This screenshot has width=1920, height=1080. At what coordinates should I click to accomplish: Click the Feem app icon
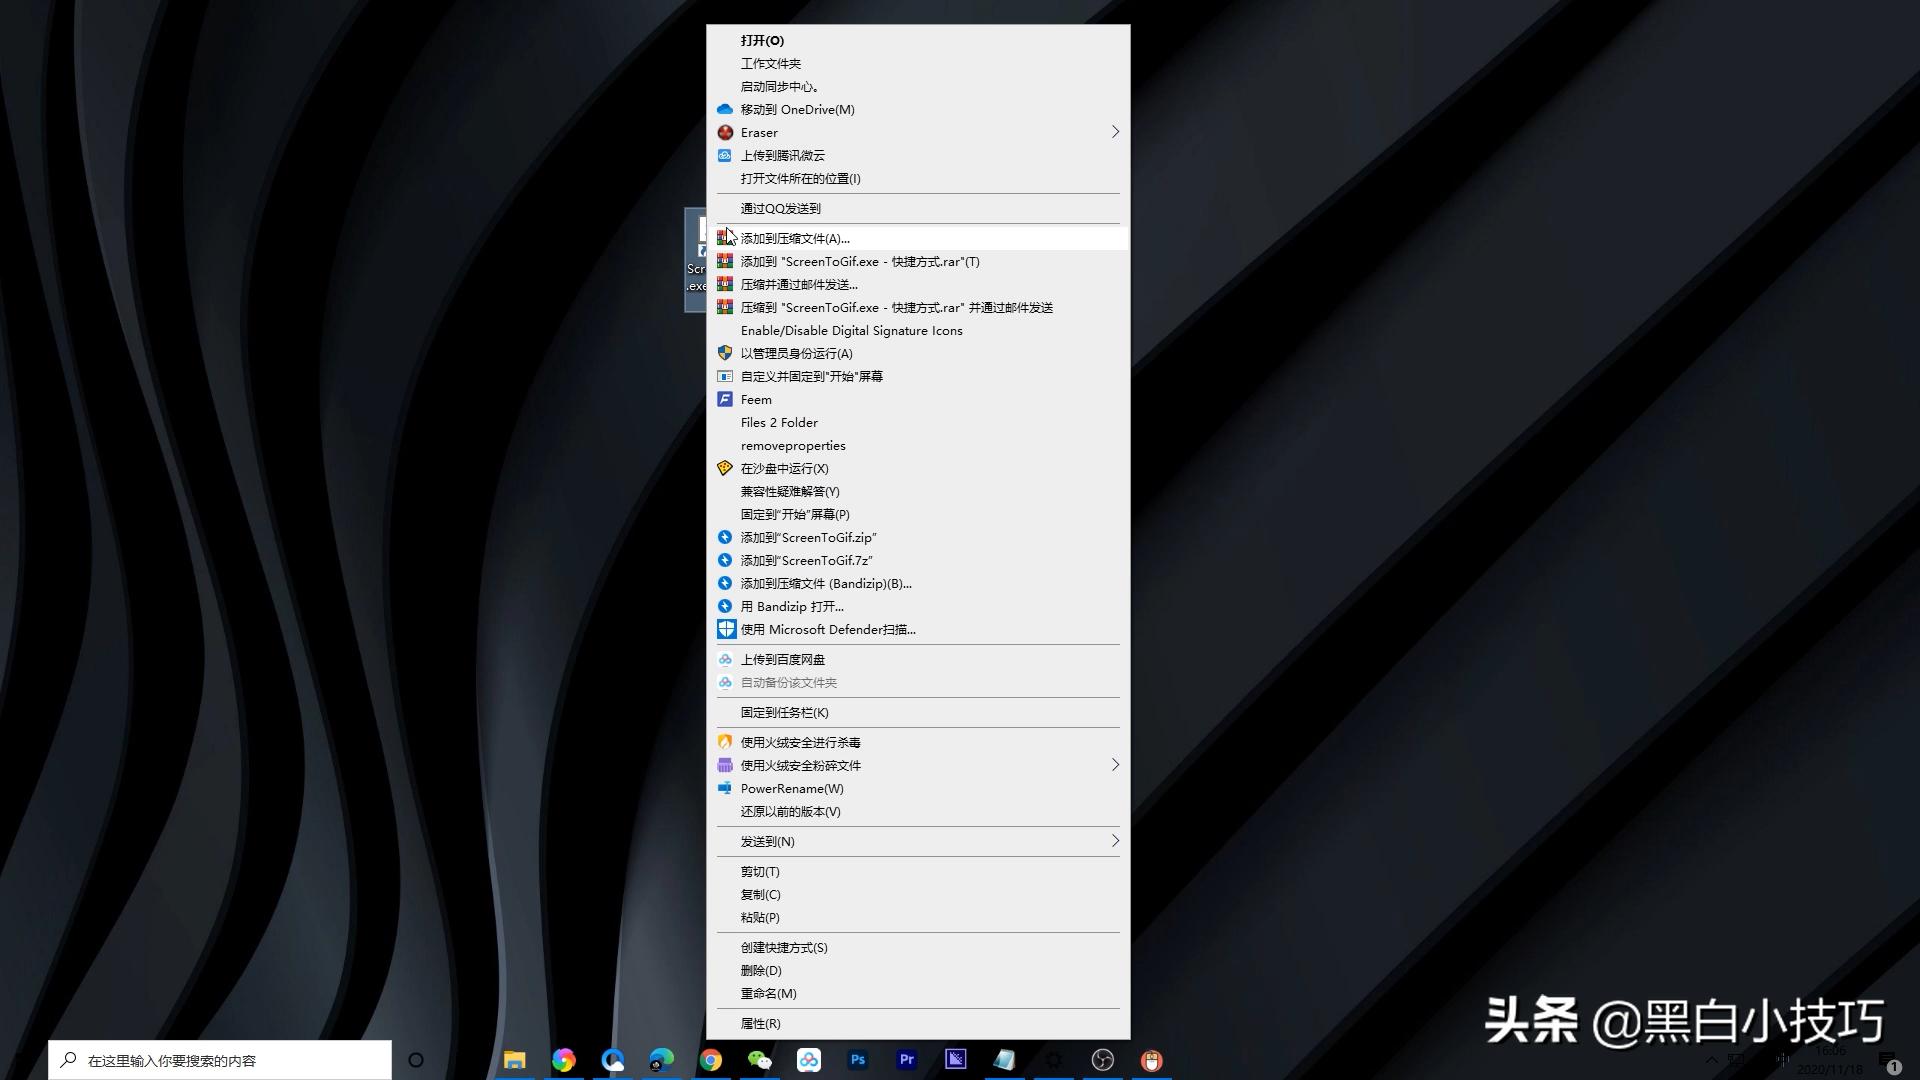click(725, 399)
